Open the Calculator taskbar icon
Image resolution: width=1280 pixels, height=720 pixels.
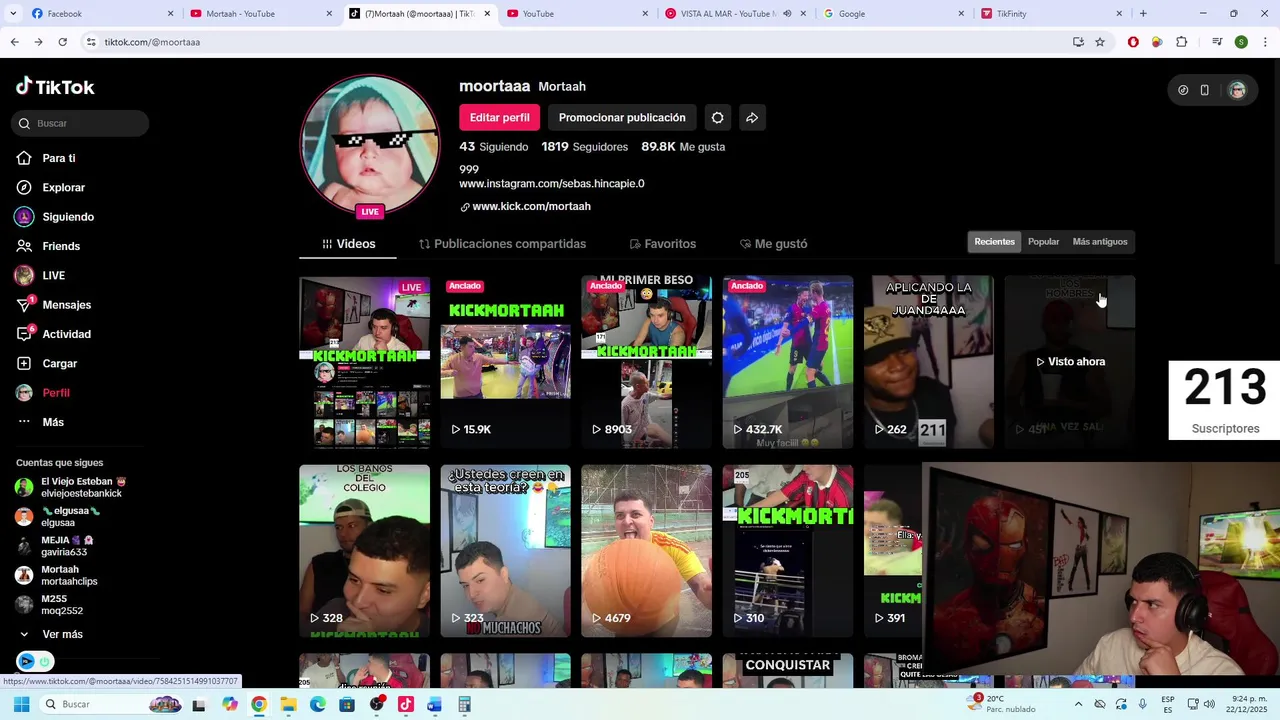coord(464,704)
